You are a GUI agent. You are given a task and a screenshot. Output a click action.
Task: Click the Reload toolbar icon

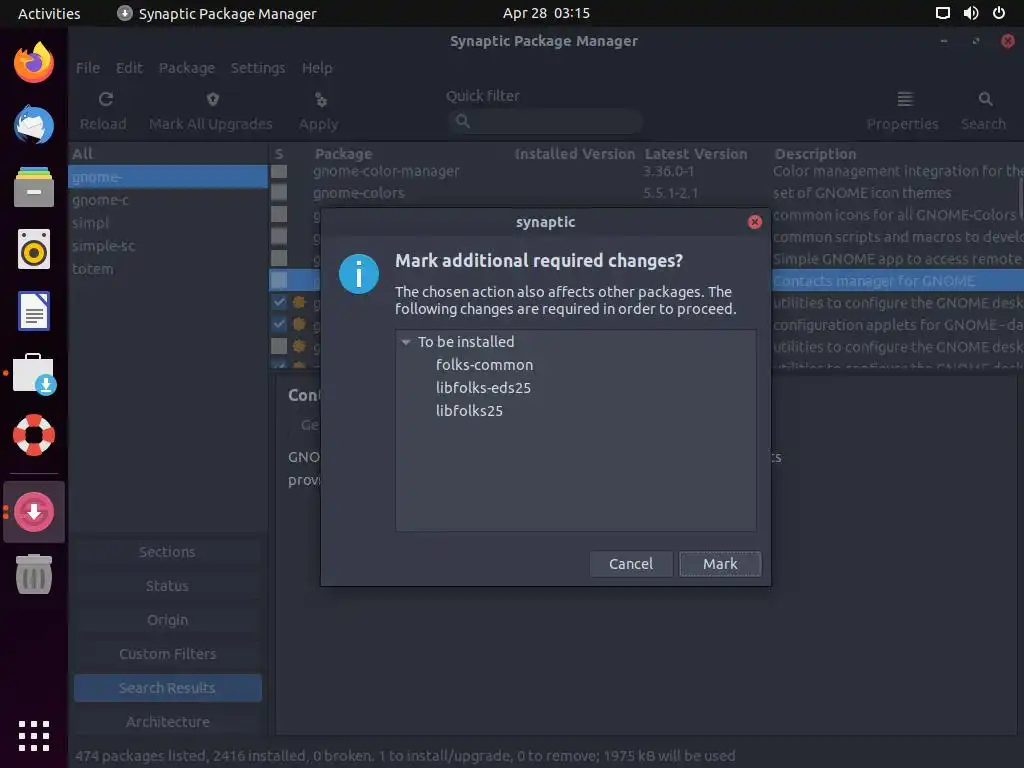pos(105,99)
